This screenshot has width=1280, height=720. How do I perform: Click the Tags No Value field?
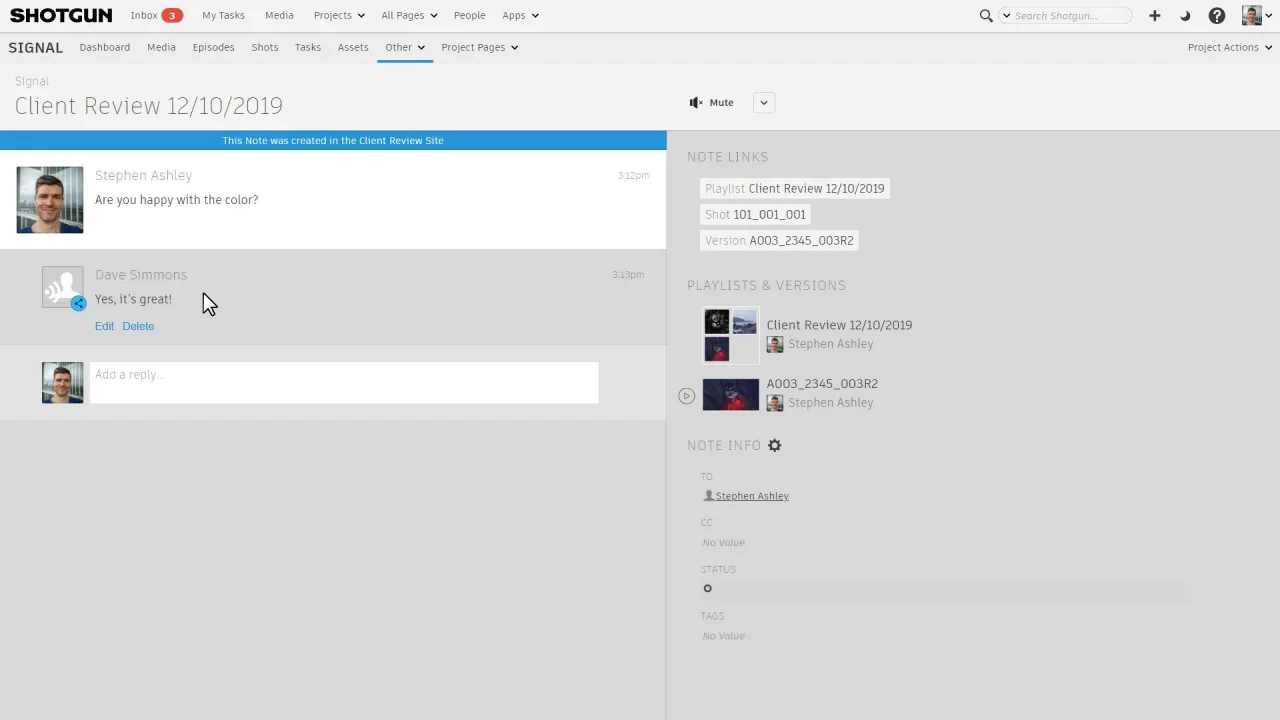point(724,636)
